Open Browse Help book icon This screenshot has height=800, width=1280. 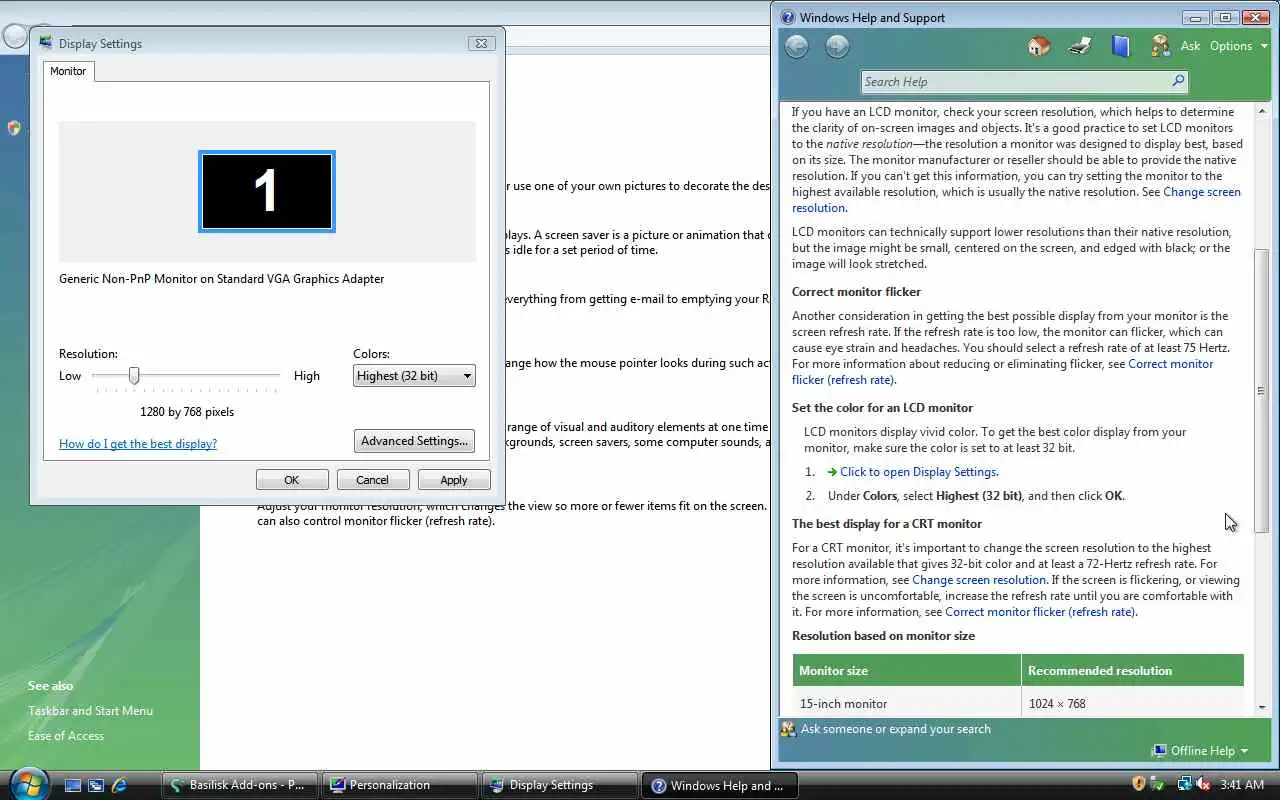(x=1120, y=46)
